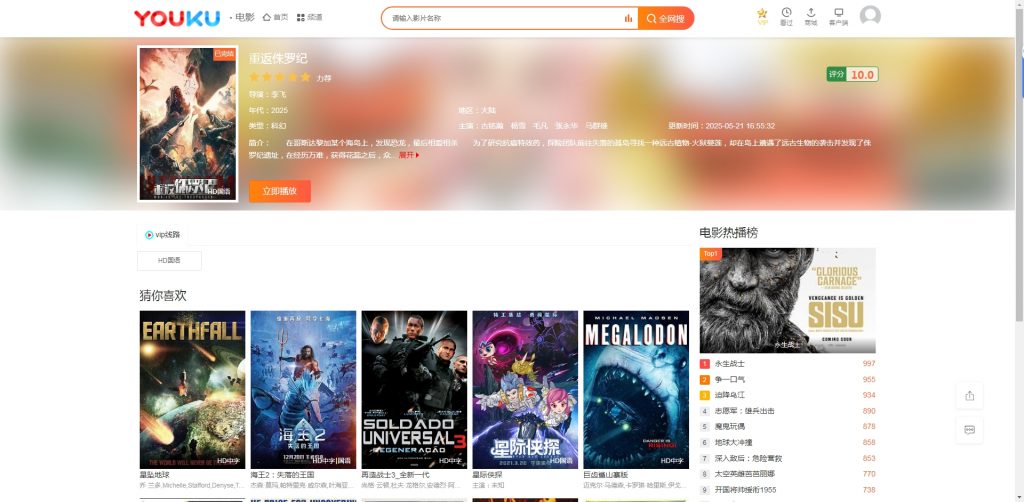Open 开国将帅授衔1955 in ranking
This screenshot has width=1024, height=502.
tap(745, 490)
